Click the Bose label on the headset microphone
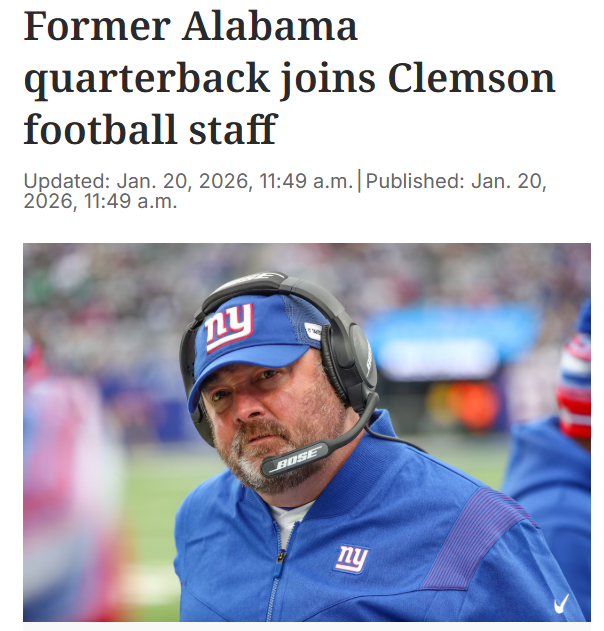This screenshot has height=631, width=604. [x=295, y=460]
